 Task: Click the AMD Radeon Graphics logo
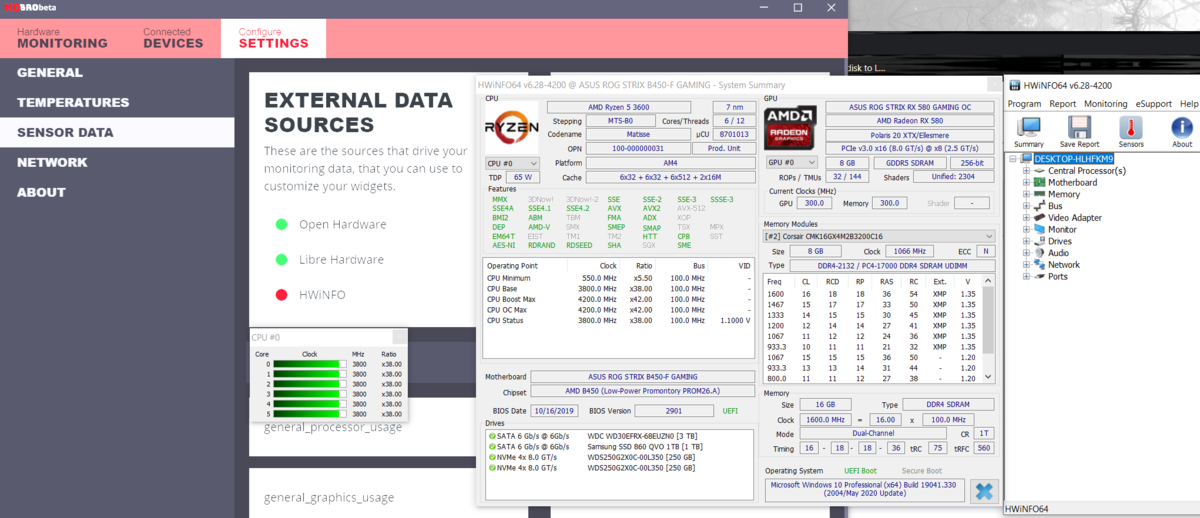point(790,126)
